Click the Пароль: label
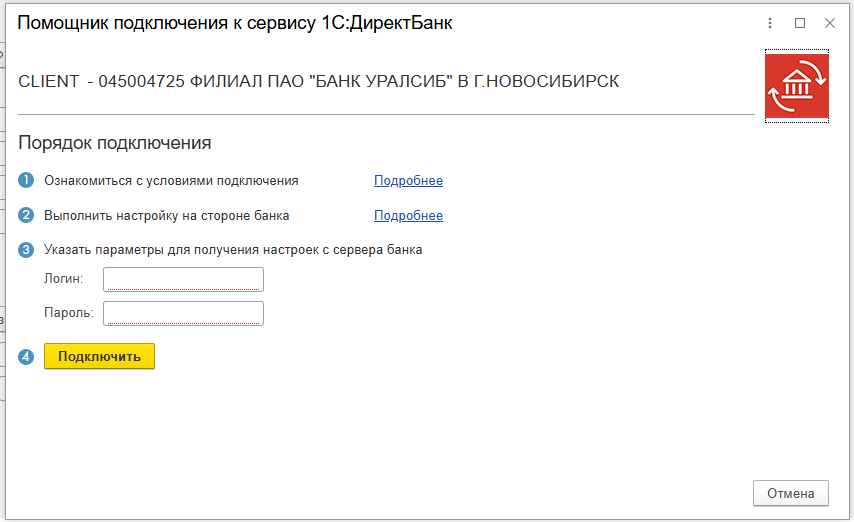The height and width of the screenshot is (522, 854). coord(69,312)
